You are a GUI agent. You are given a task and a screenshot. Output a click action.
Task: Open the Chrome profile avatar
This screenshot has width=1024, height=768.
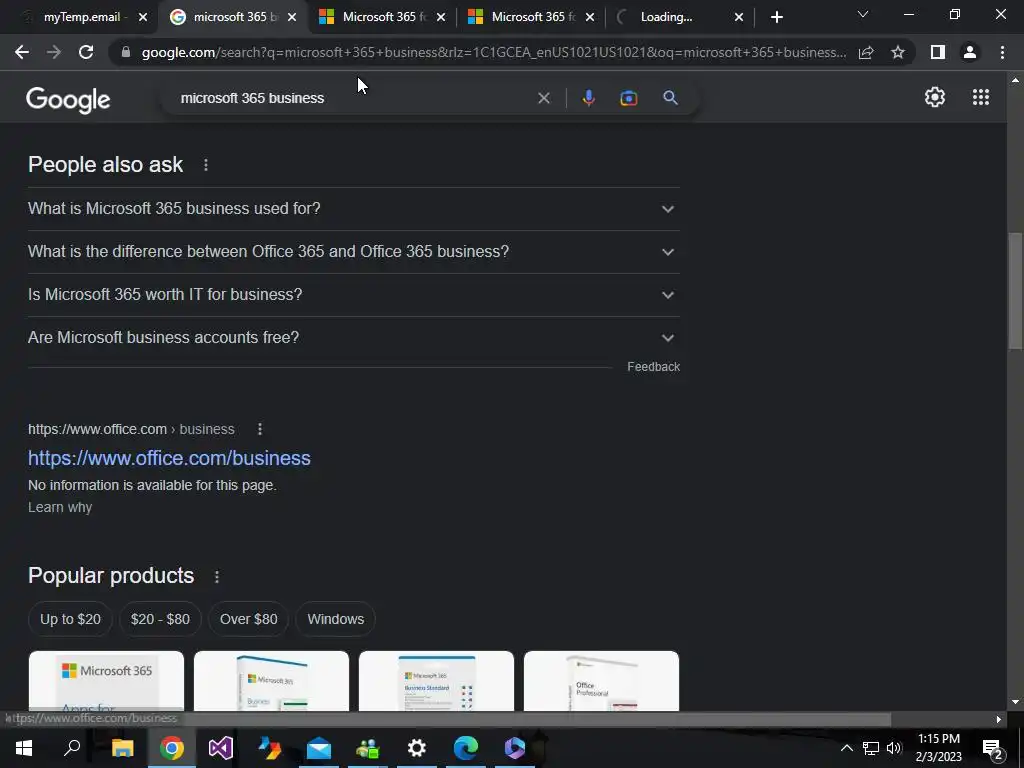click(970, 52)
